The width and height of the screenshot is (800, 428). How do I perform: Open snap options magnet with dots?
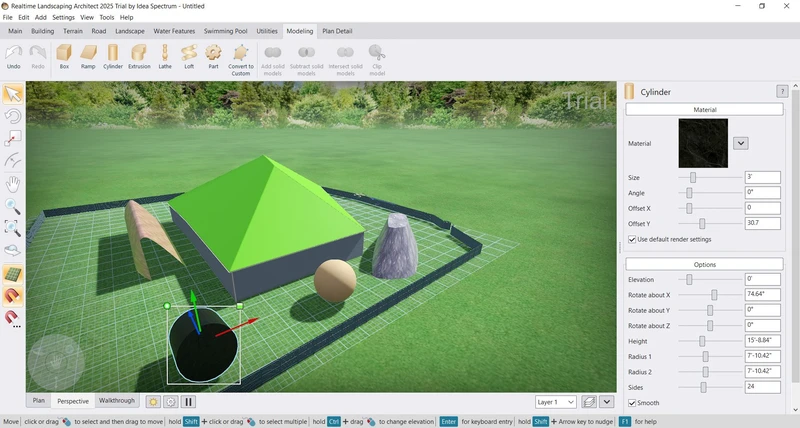(13, 318)
